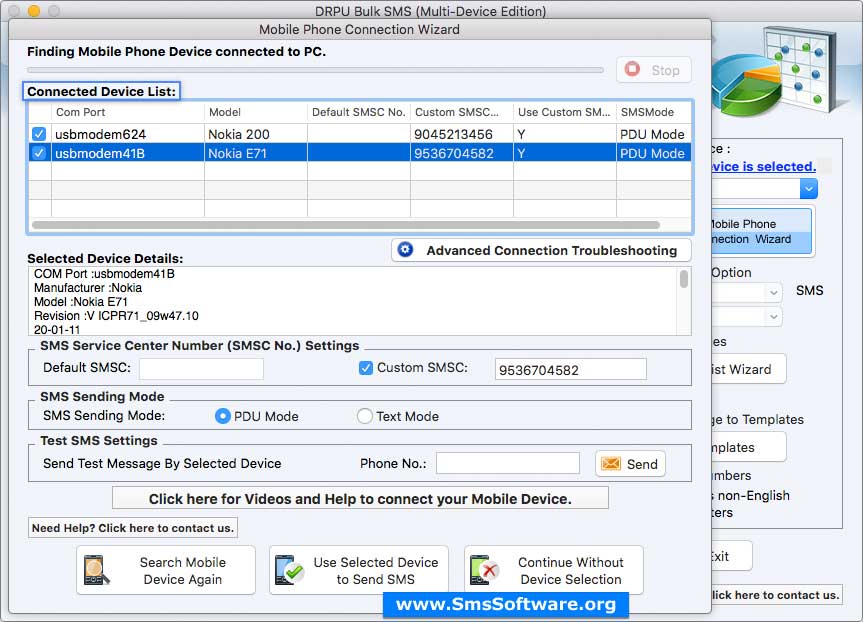This screenshot has width=863, height=622.
Task: Click Search Mobile Device Again
Action: click(166, 570)
